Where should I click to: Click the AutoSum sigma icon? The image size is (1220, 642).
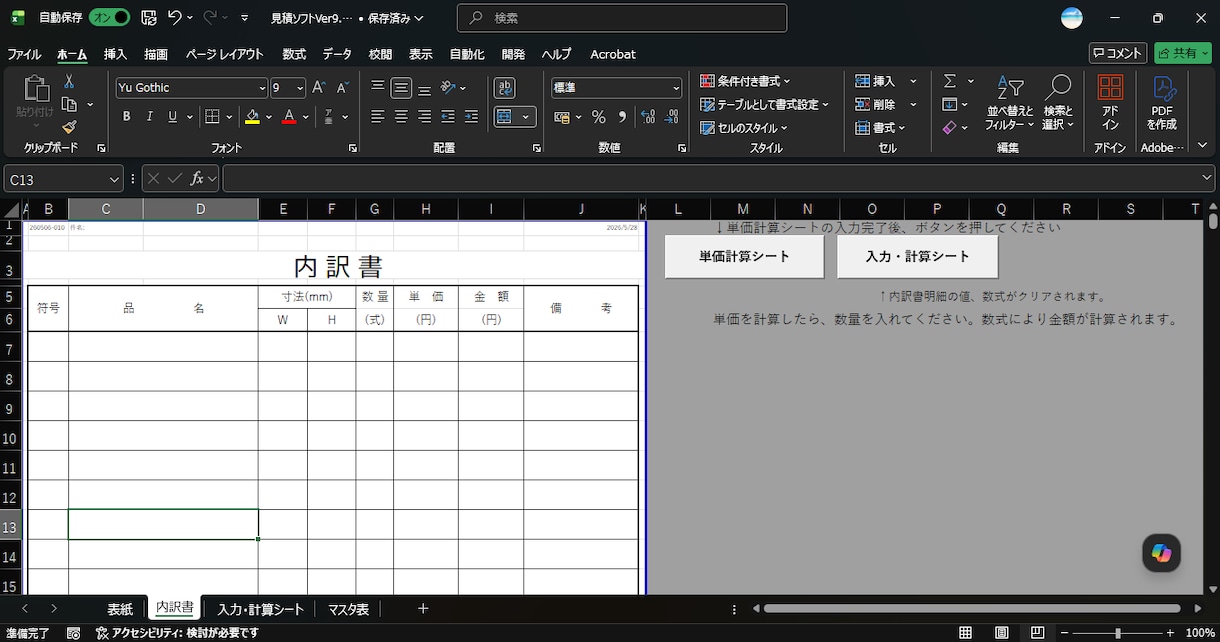950,81
